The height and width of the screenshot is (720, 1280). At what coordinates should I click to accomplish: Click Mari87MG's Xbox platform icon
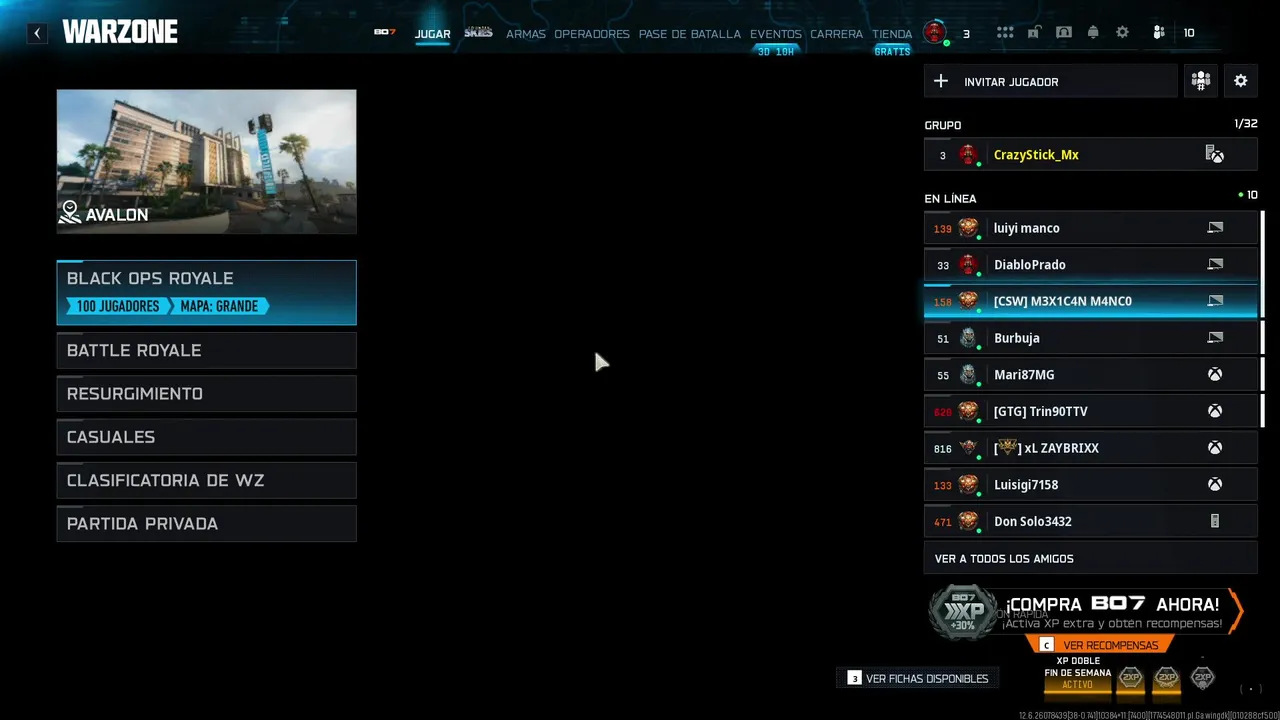click(x=1214, y=375)
